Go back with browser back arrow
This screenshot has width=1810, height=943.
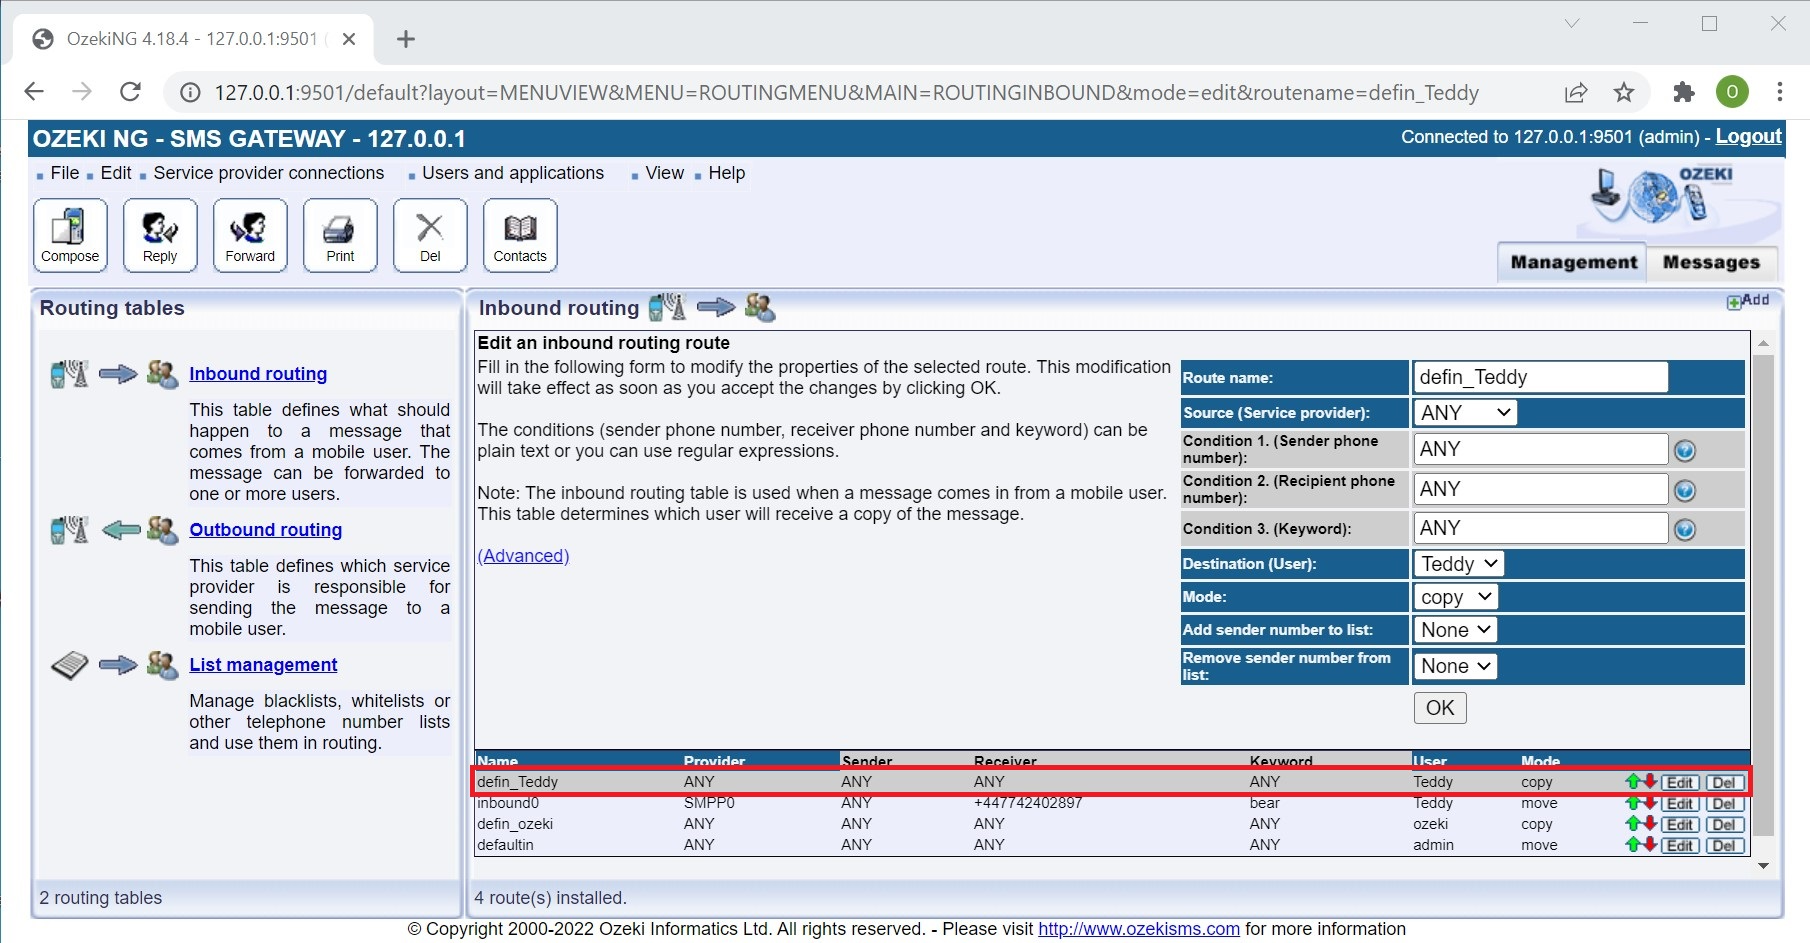(x=34, y=92)
